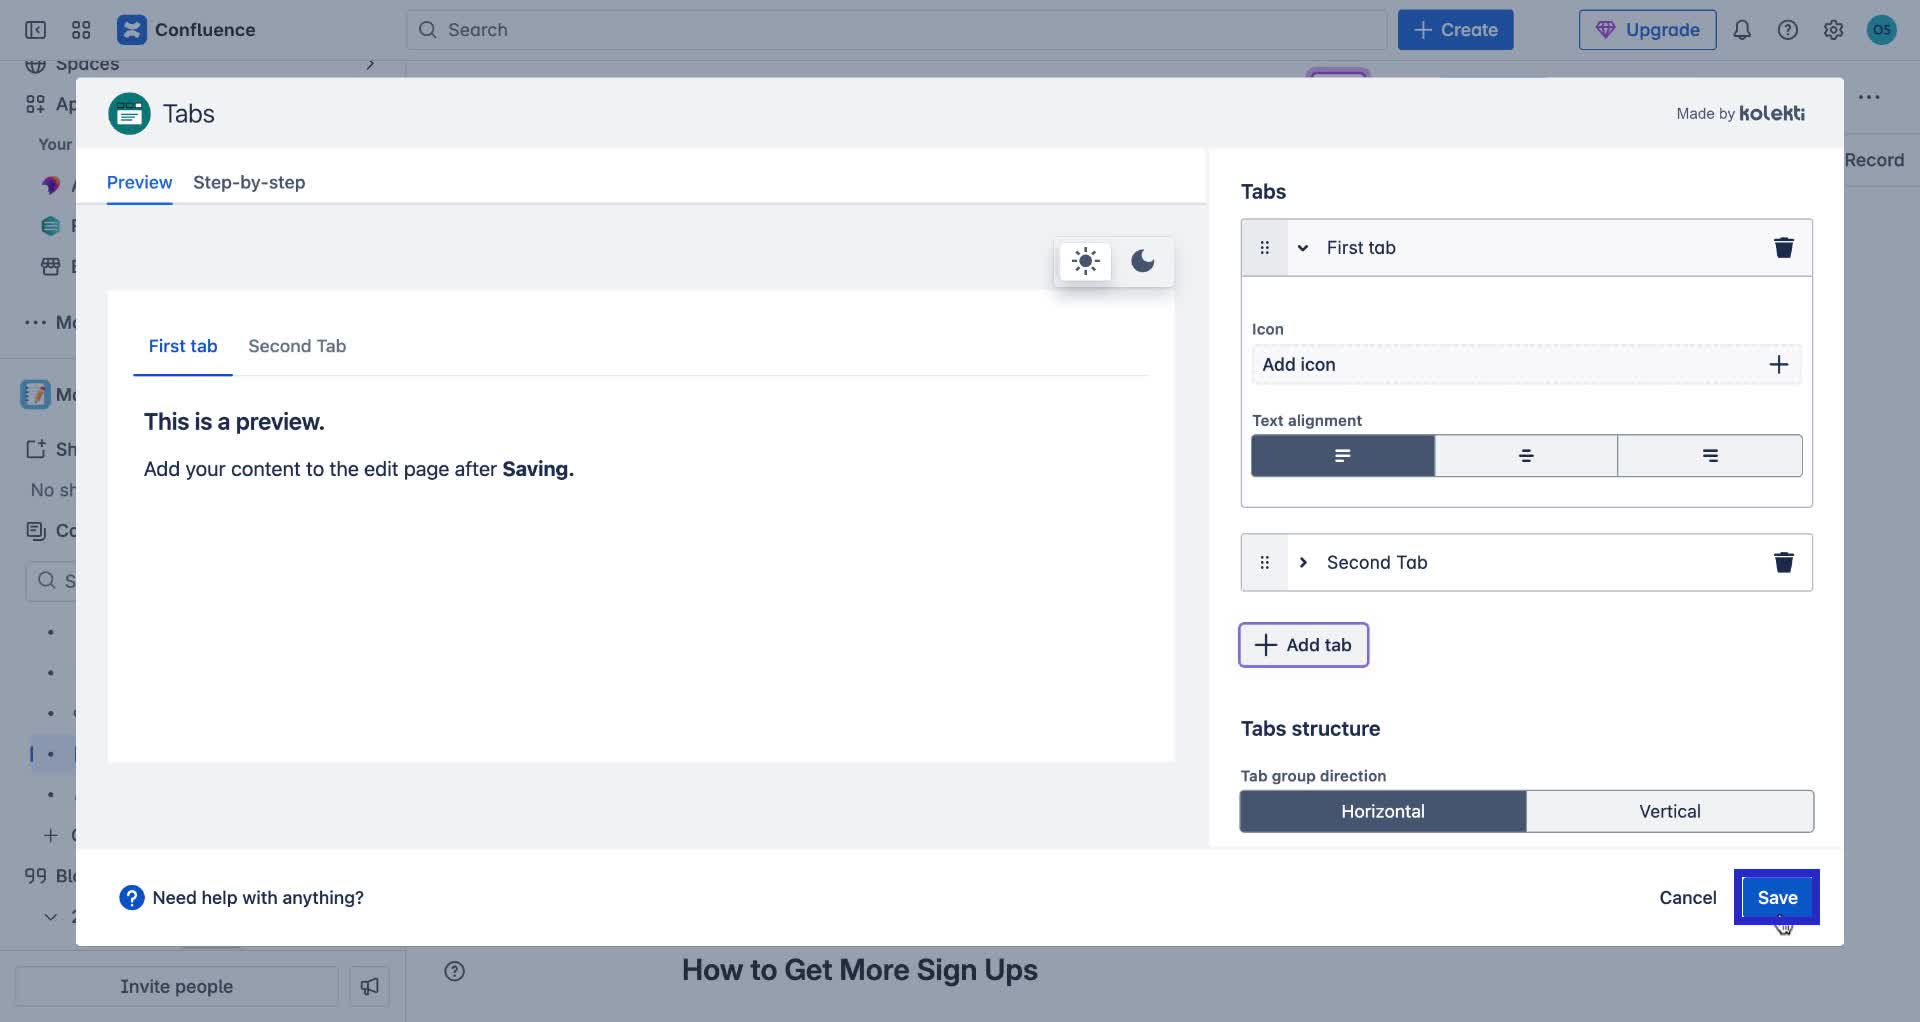
Task: Delete First tab using its trash icon
Action: point(1784,247)
